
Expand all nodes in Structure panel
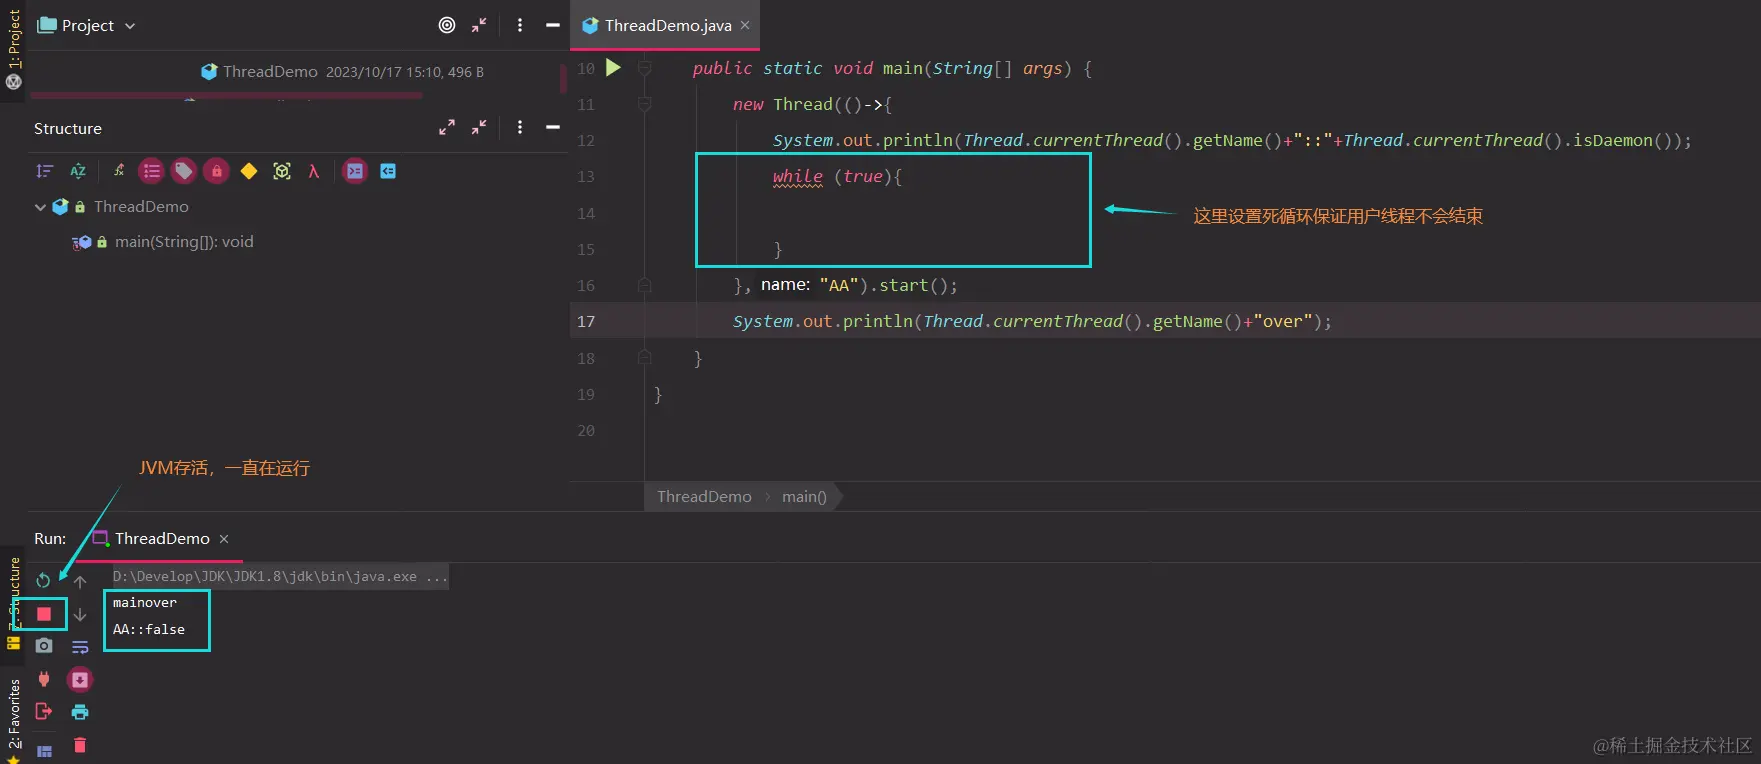[447, 127]
